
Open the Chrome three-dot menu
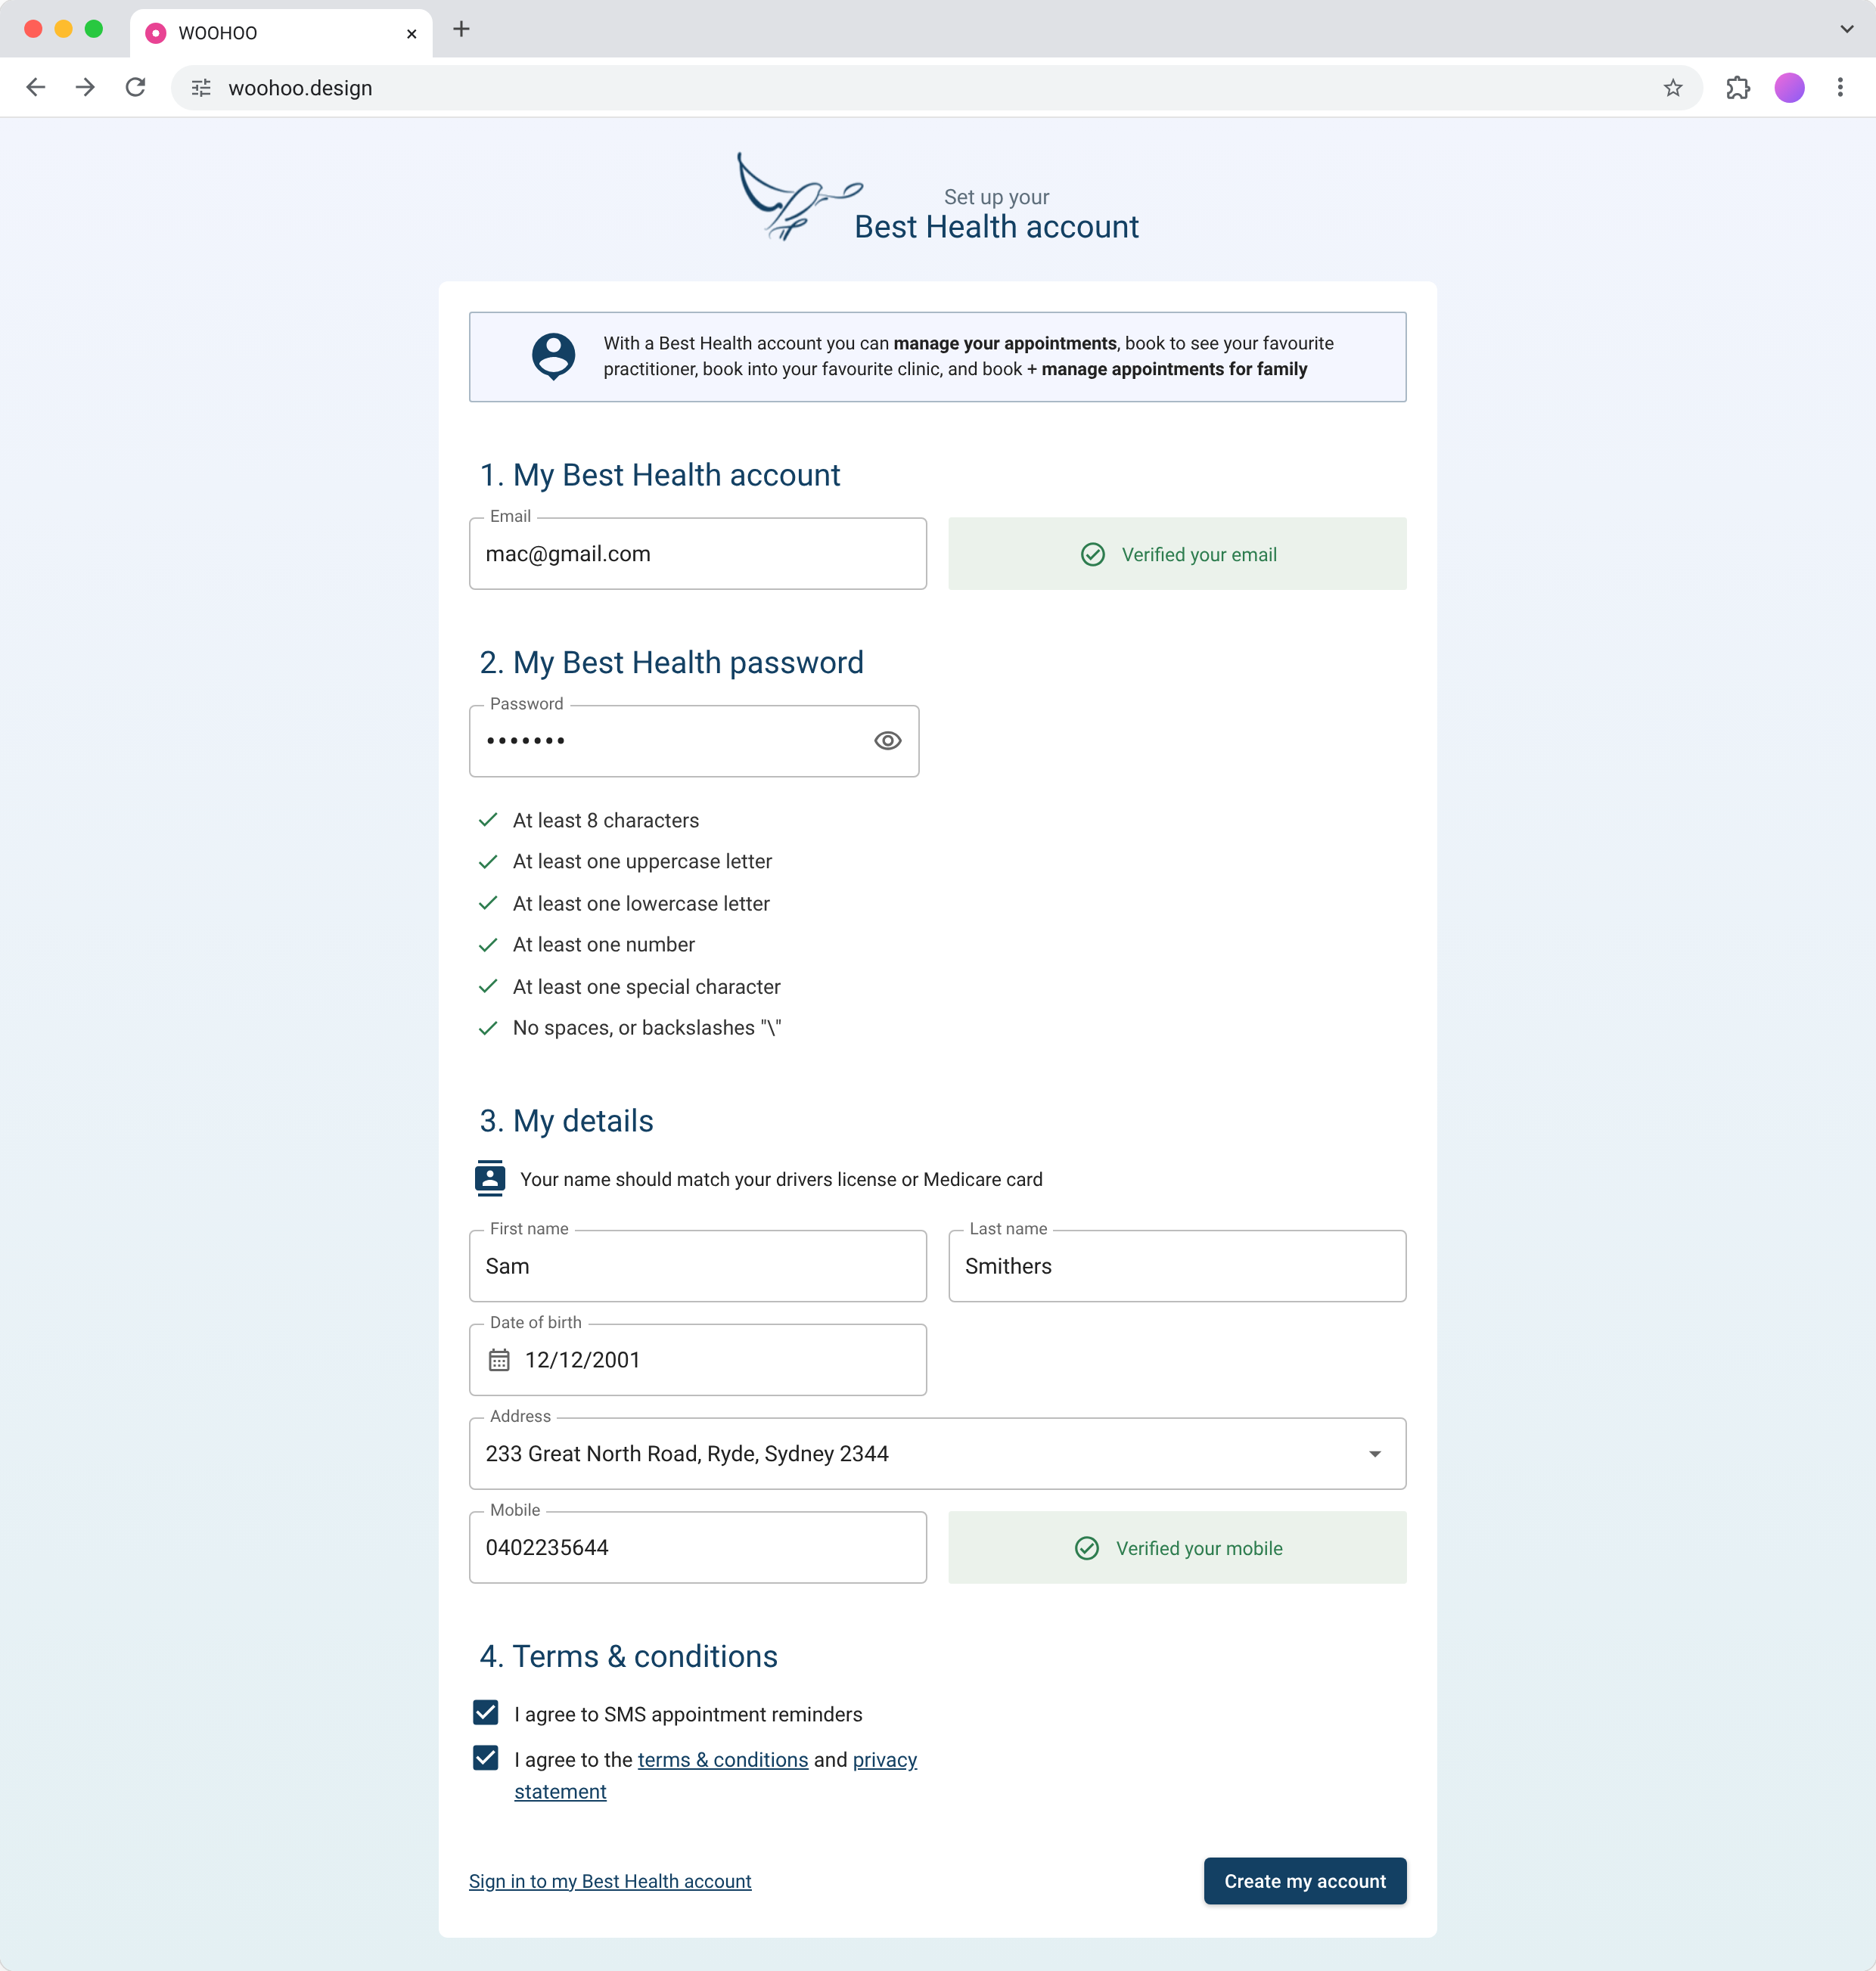[x=1840, y=88]
